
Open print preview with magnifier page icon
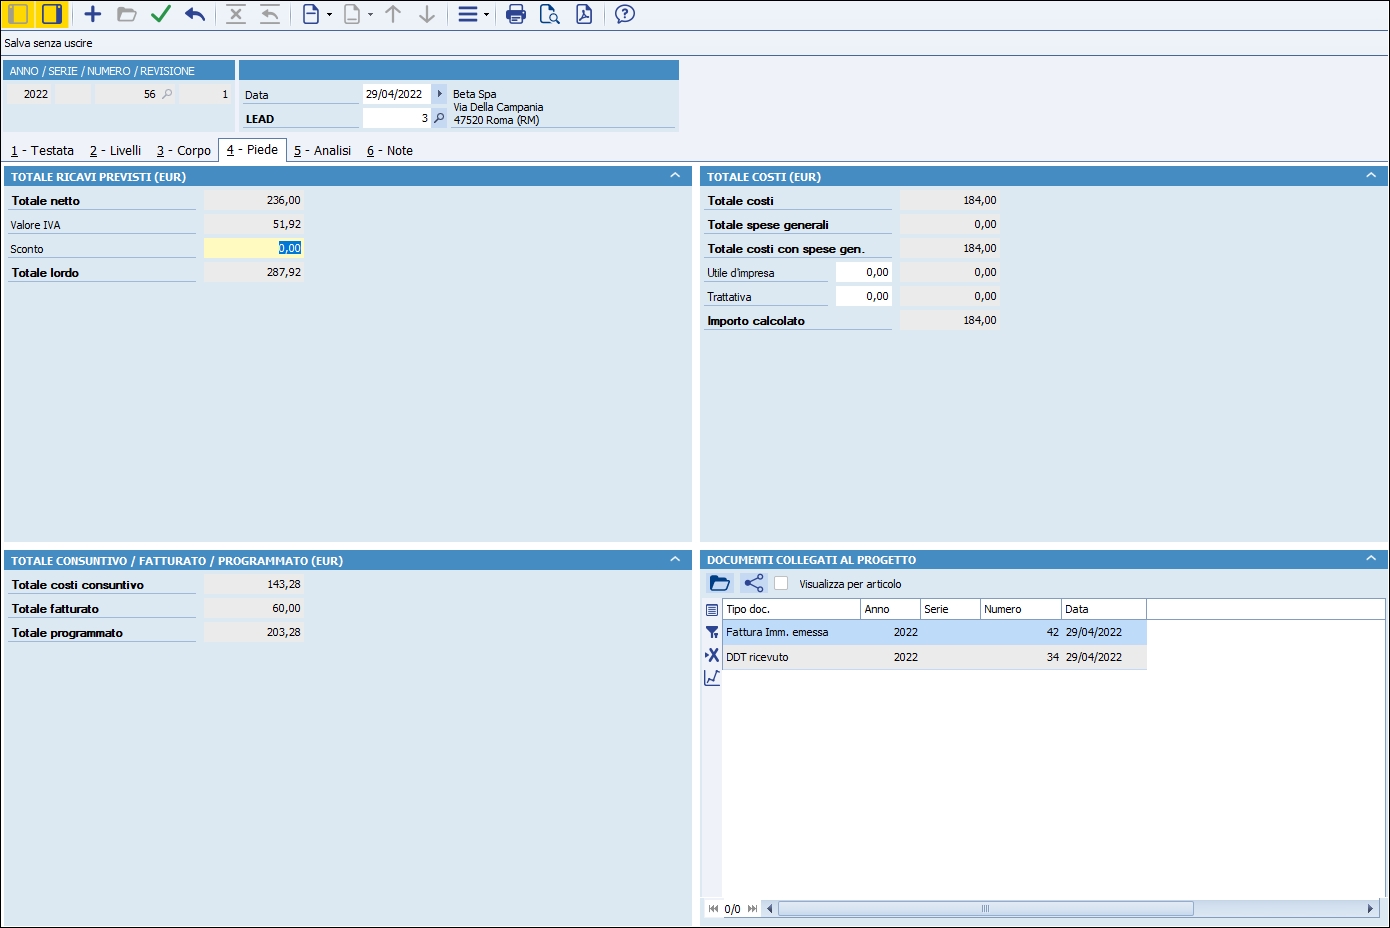click(549, 14)
